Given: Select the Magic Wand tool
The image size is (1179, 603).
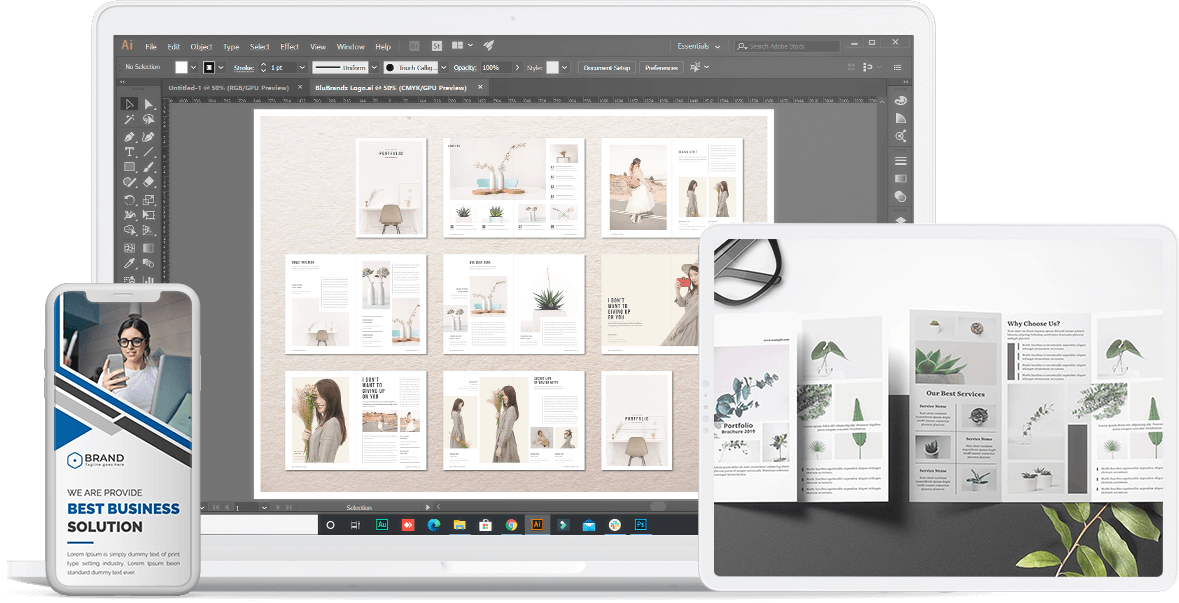Looking at the screenshot, I should 129,119.
